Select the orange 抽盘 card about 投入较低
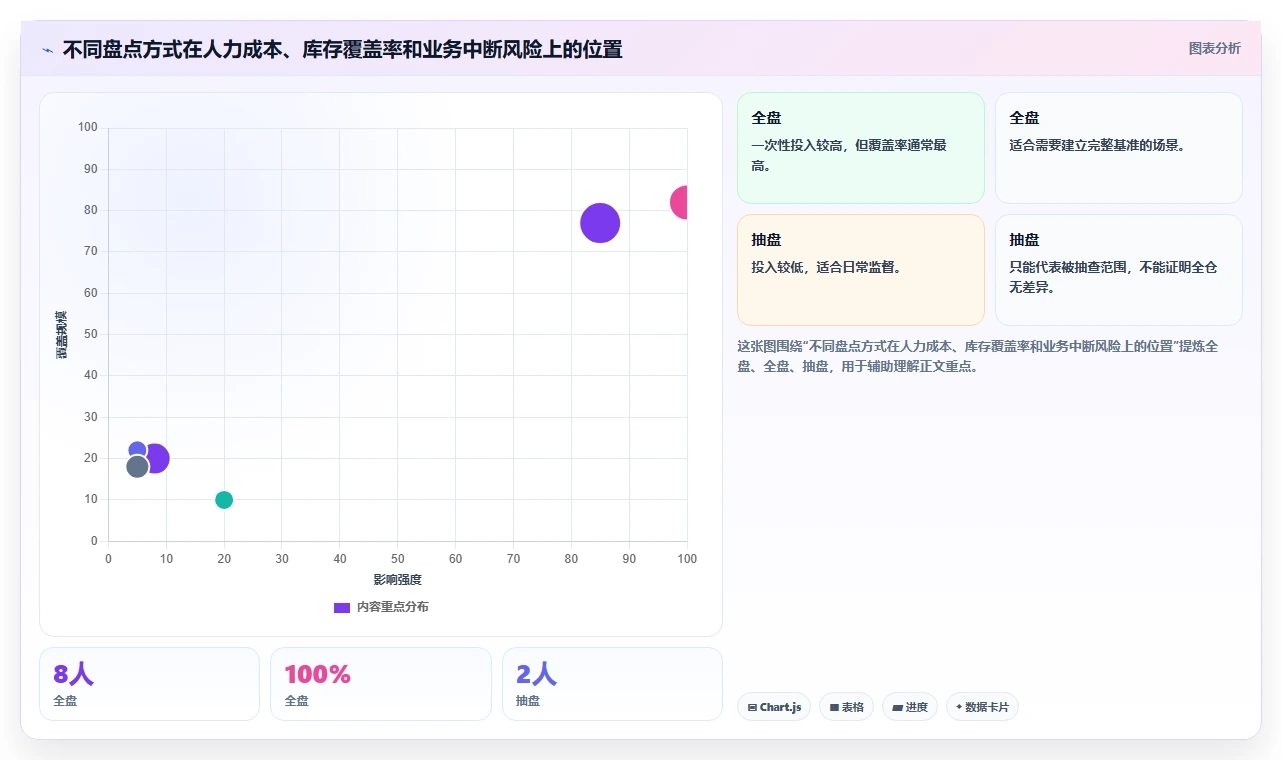The width and height of the screenshot is (1282, 760). (861, 270)
